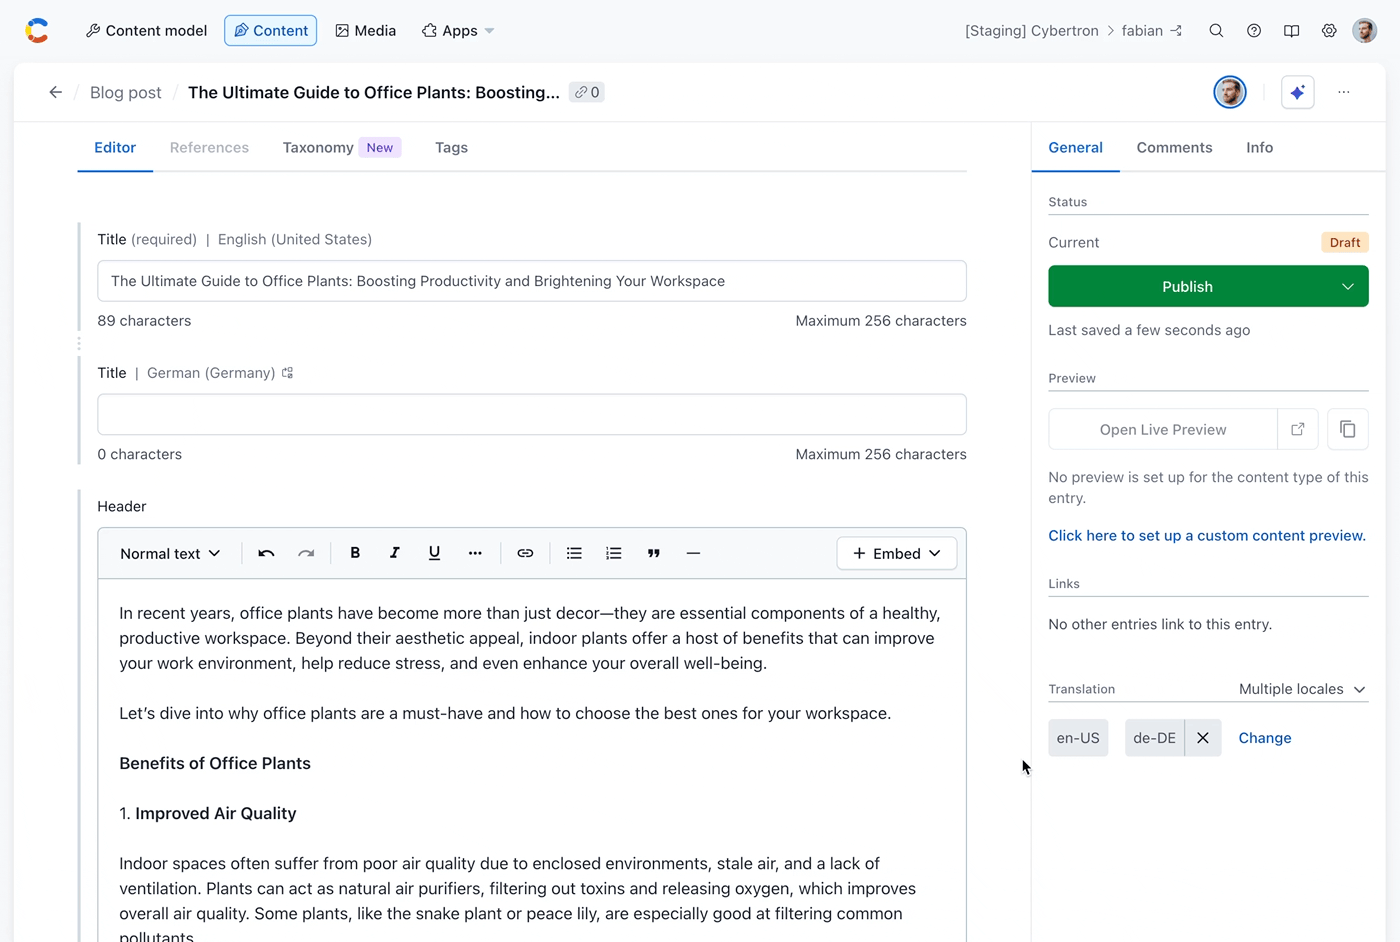
Task: Open the Normal text style dropdown
Action: [169, 553]
